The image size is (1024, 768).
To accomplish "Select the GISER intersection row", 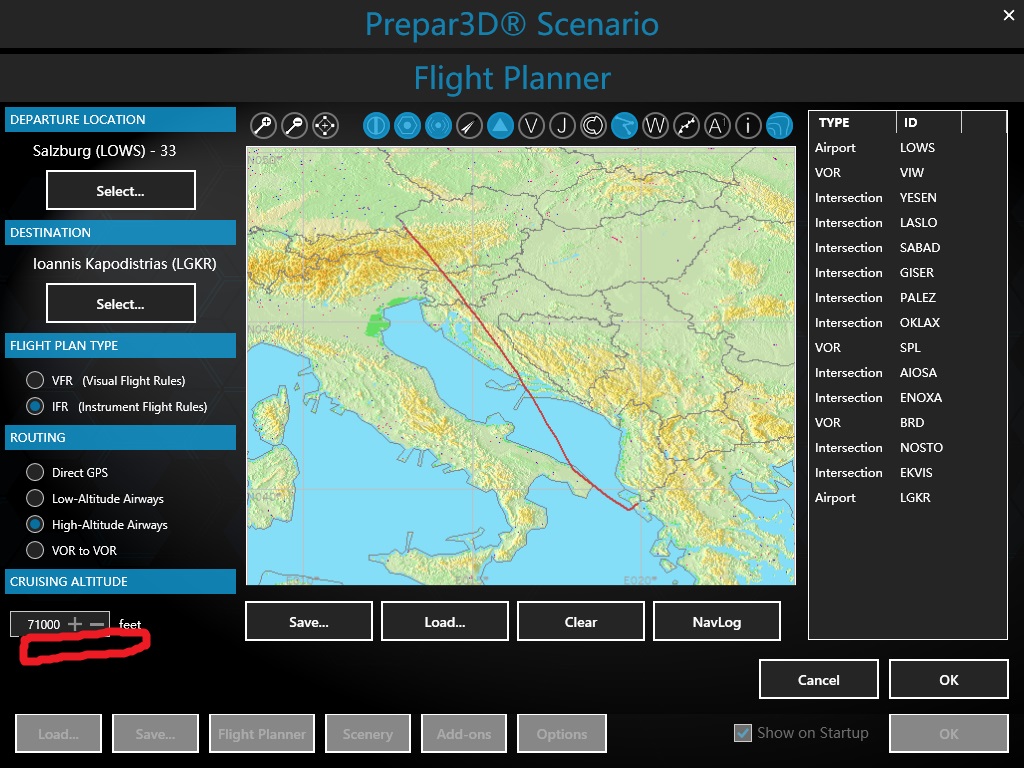I will [908, 272].
